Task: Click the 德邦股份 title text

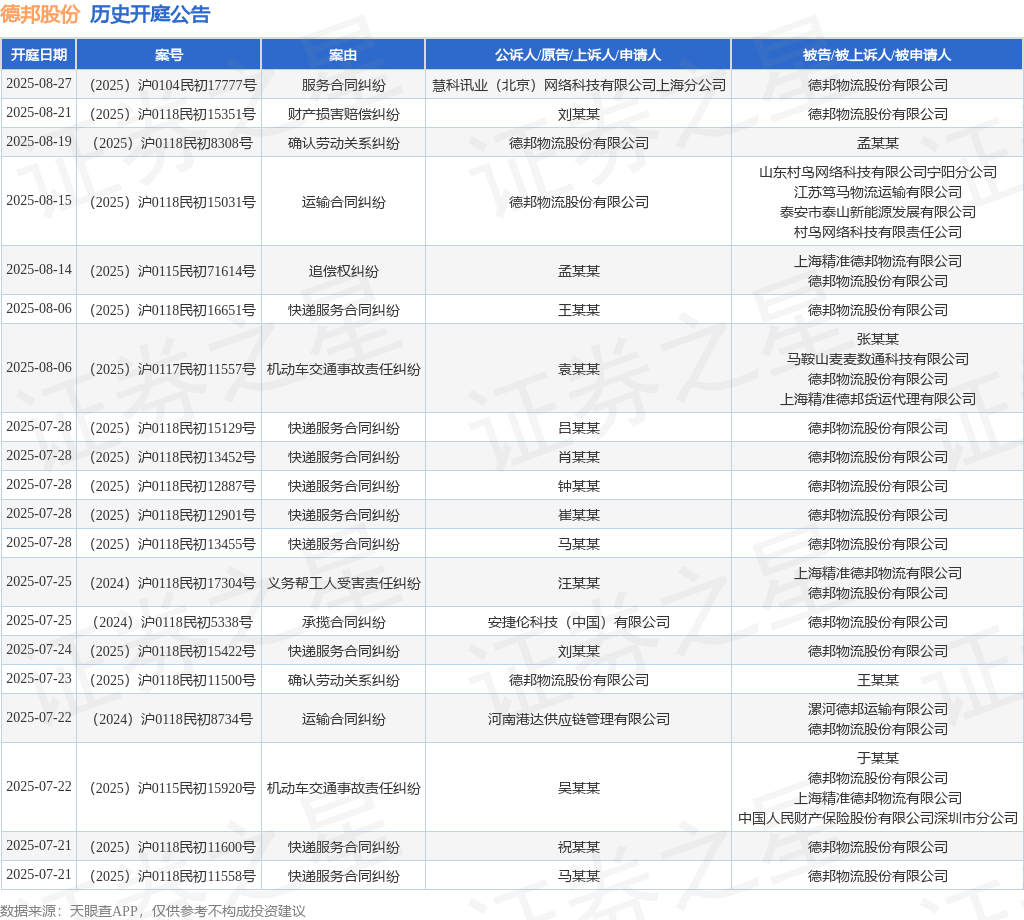Action: (40, 14)
